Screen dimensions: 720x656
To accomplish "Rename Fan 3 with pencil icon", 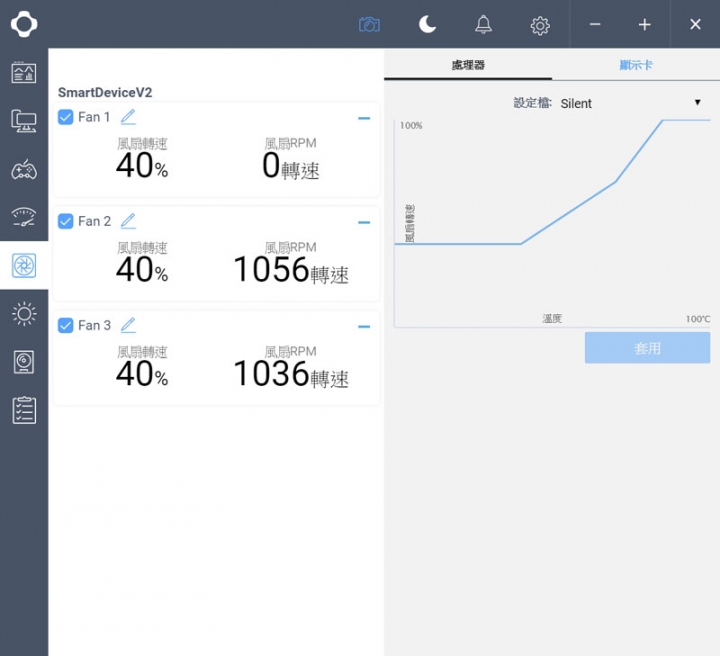I will 128,325.
